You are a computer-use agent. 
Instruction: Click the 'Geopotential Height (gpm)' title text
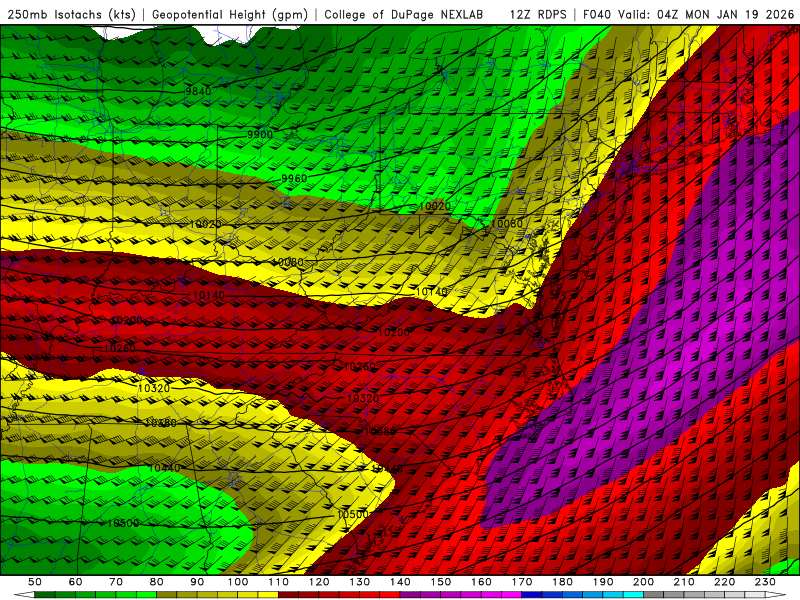point(230,14)
